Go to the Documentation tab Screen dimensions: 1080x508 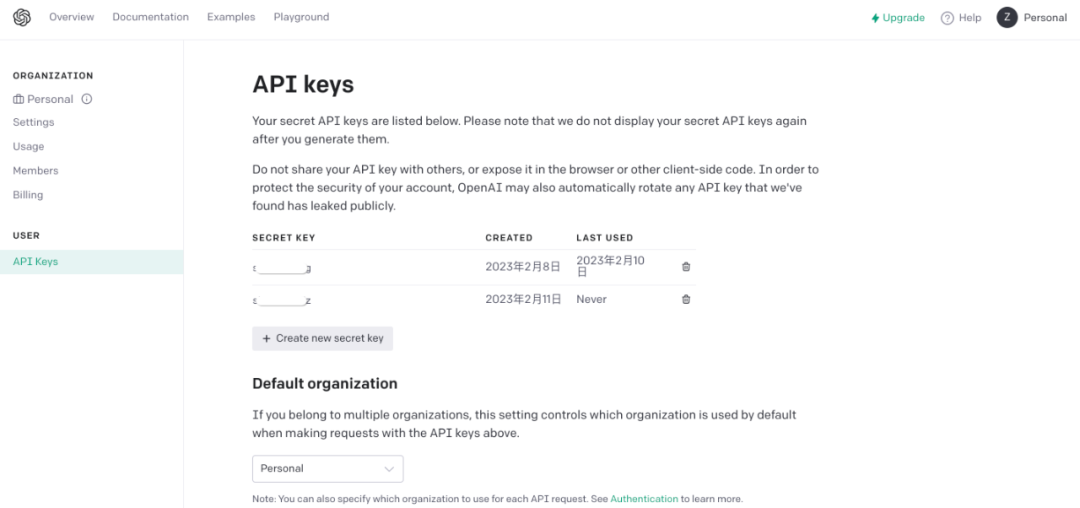(x=150, y=17)
